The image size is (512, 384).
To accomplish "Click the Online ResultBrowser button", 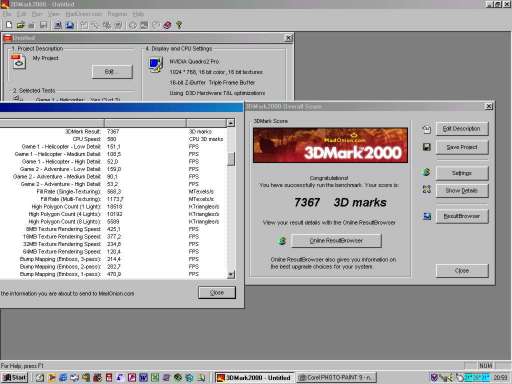I will point(336,241).
